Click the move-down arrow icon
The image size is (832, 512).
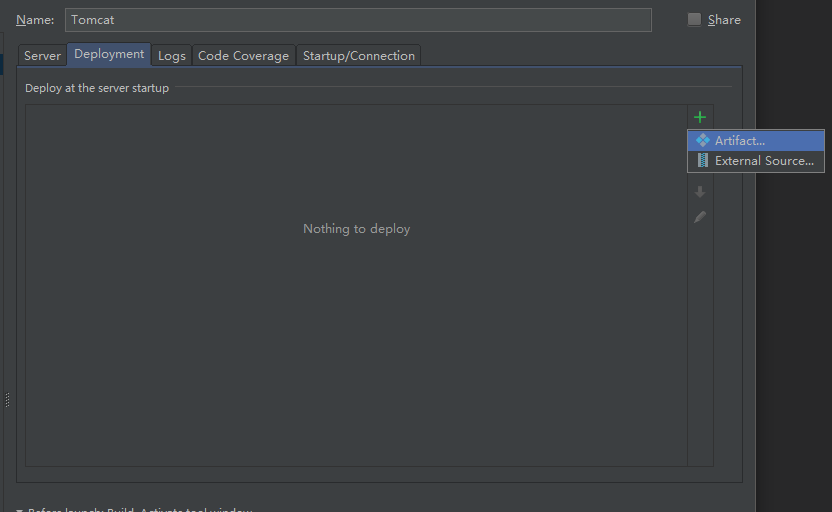click(700, 192)
